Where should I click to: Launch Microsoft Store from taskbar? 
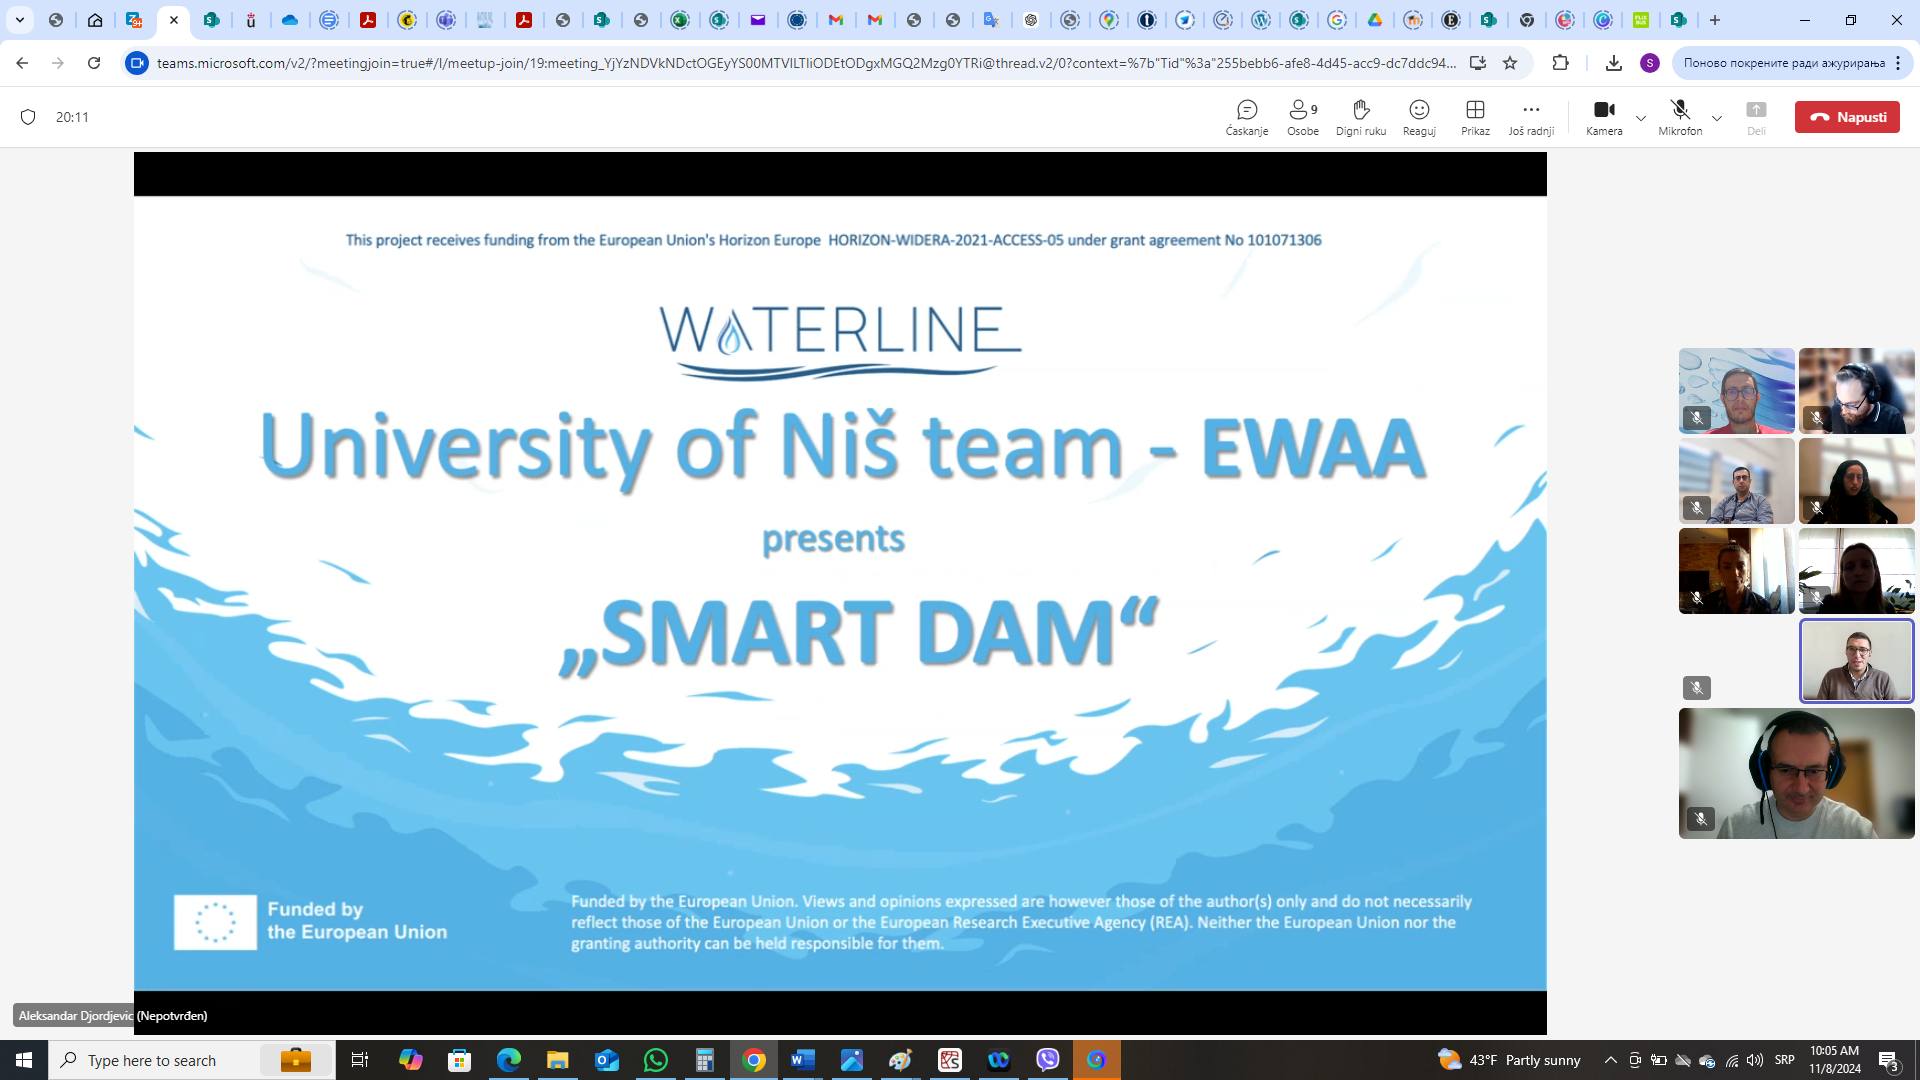point(459,1060)
